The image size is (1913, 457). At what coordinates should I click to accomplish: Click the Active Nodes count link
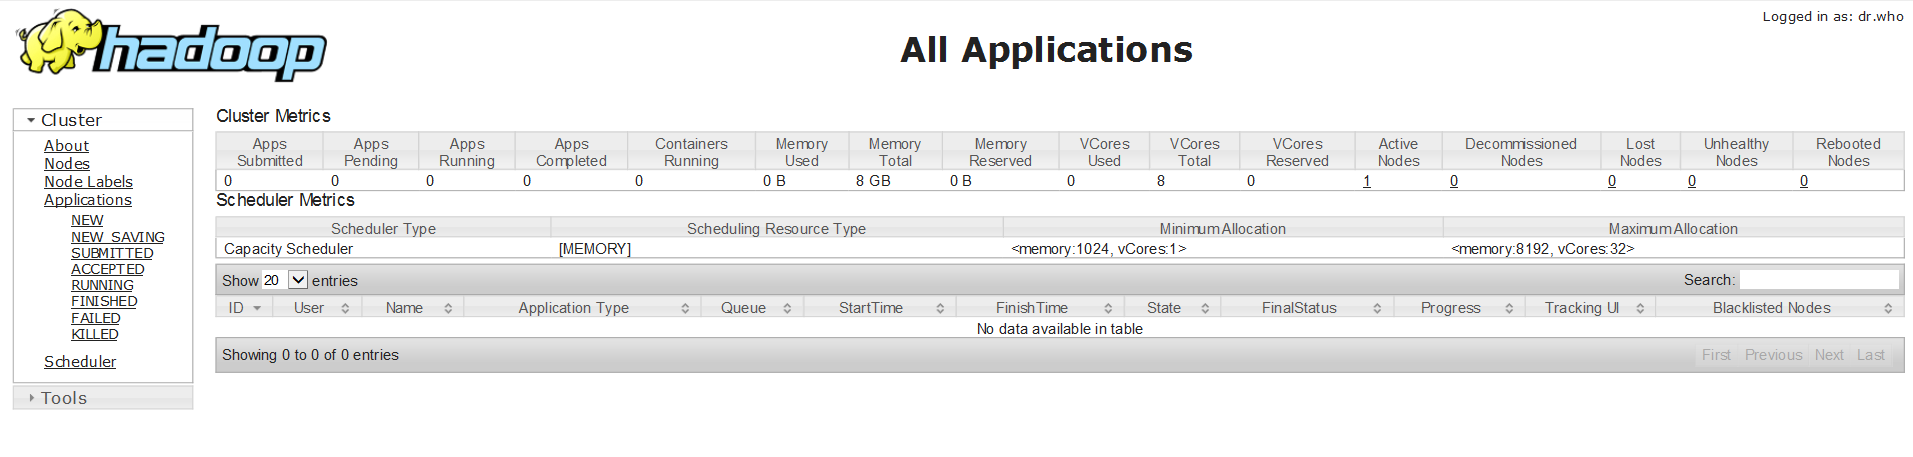point(1366,181)
